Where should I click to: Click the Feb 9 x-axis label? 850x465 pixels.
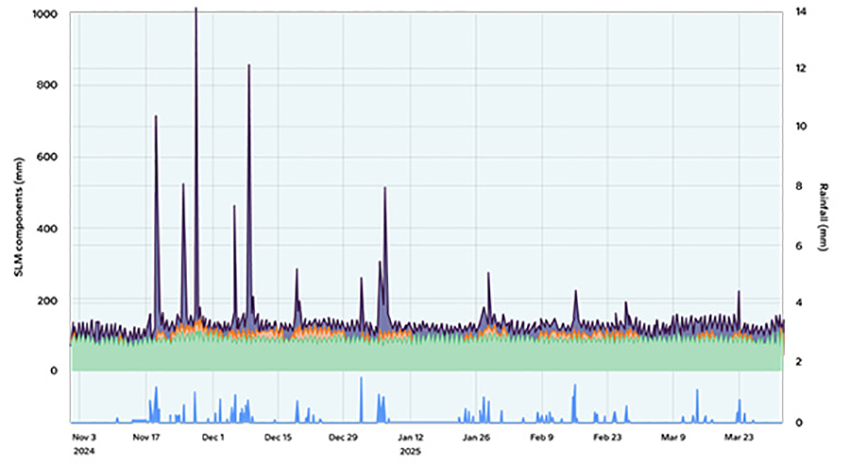541,437
